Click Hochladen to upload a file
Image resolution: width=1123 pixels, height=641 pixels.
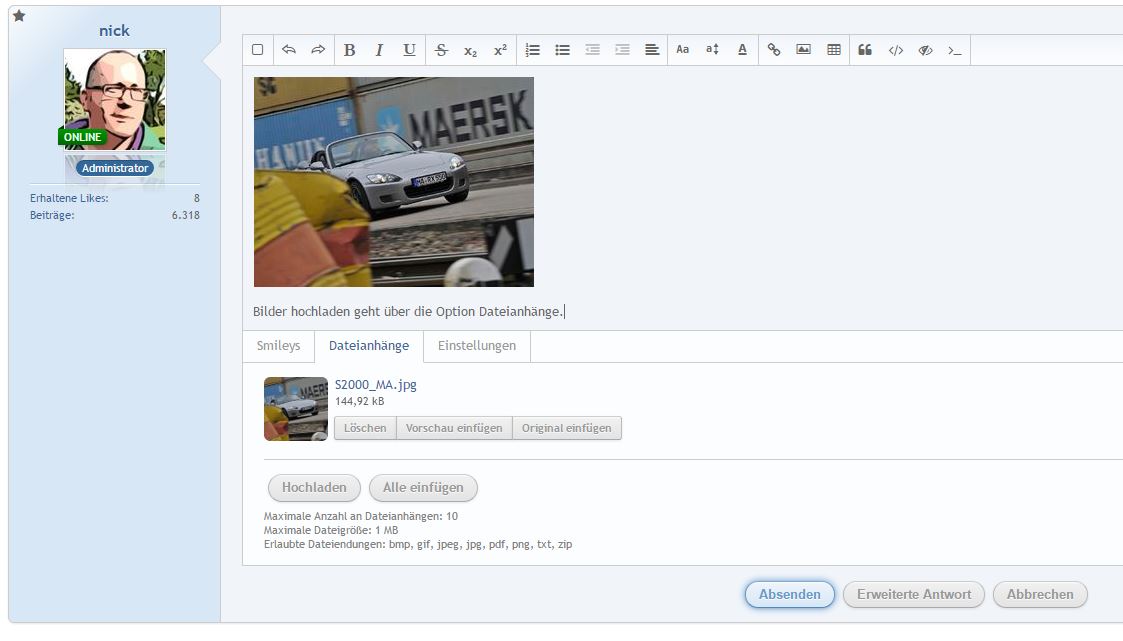tap(314, 488)
